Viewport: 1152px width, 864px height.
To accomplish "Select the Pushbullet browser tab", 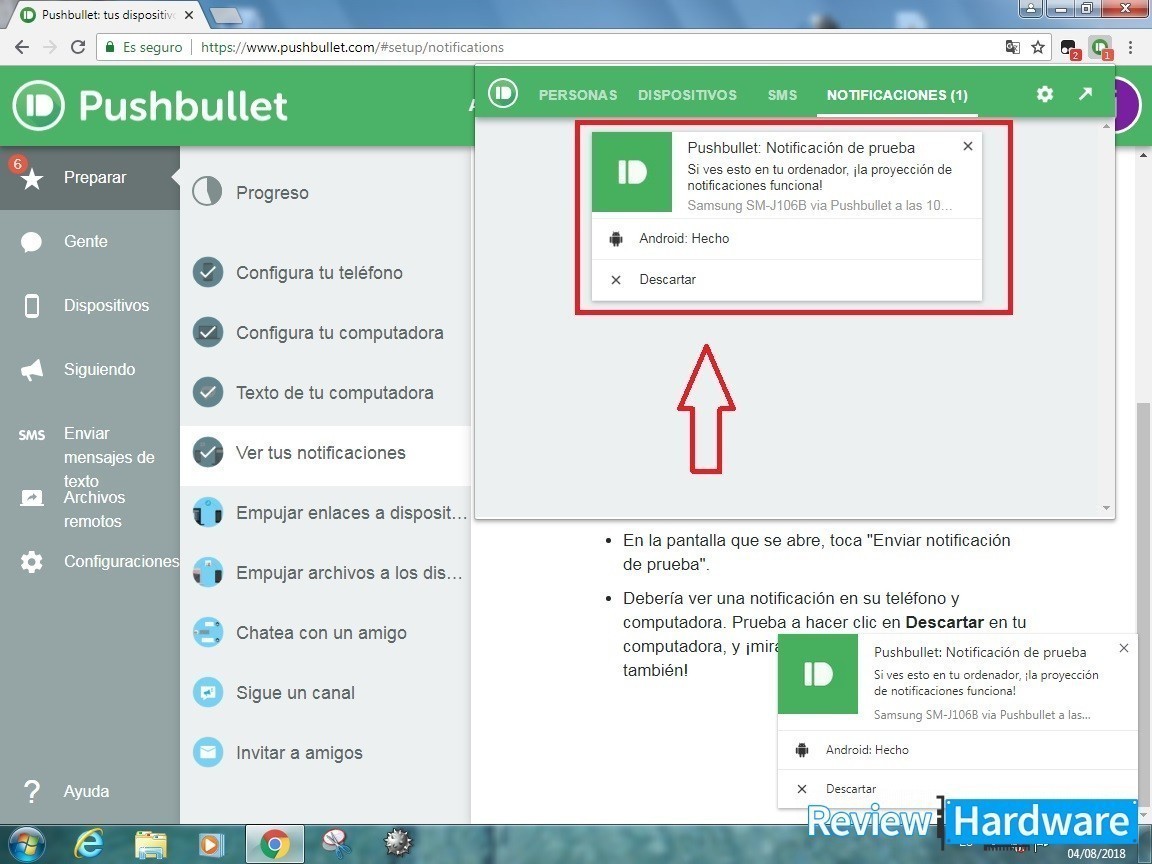I will pos(107,15).
